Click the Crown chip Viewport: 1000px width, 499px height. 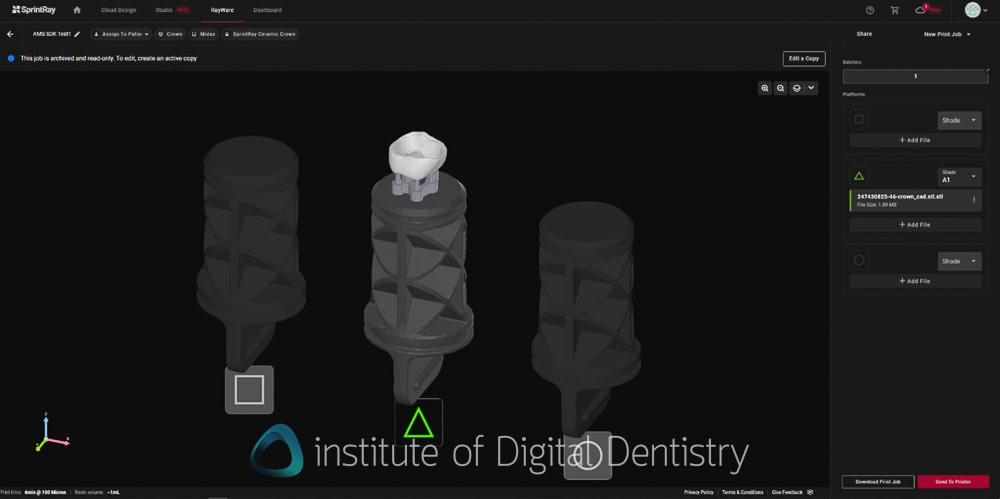pos(170,34)
